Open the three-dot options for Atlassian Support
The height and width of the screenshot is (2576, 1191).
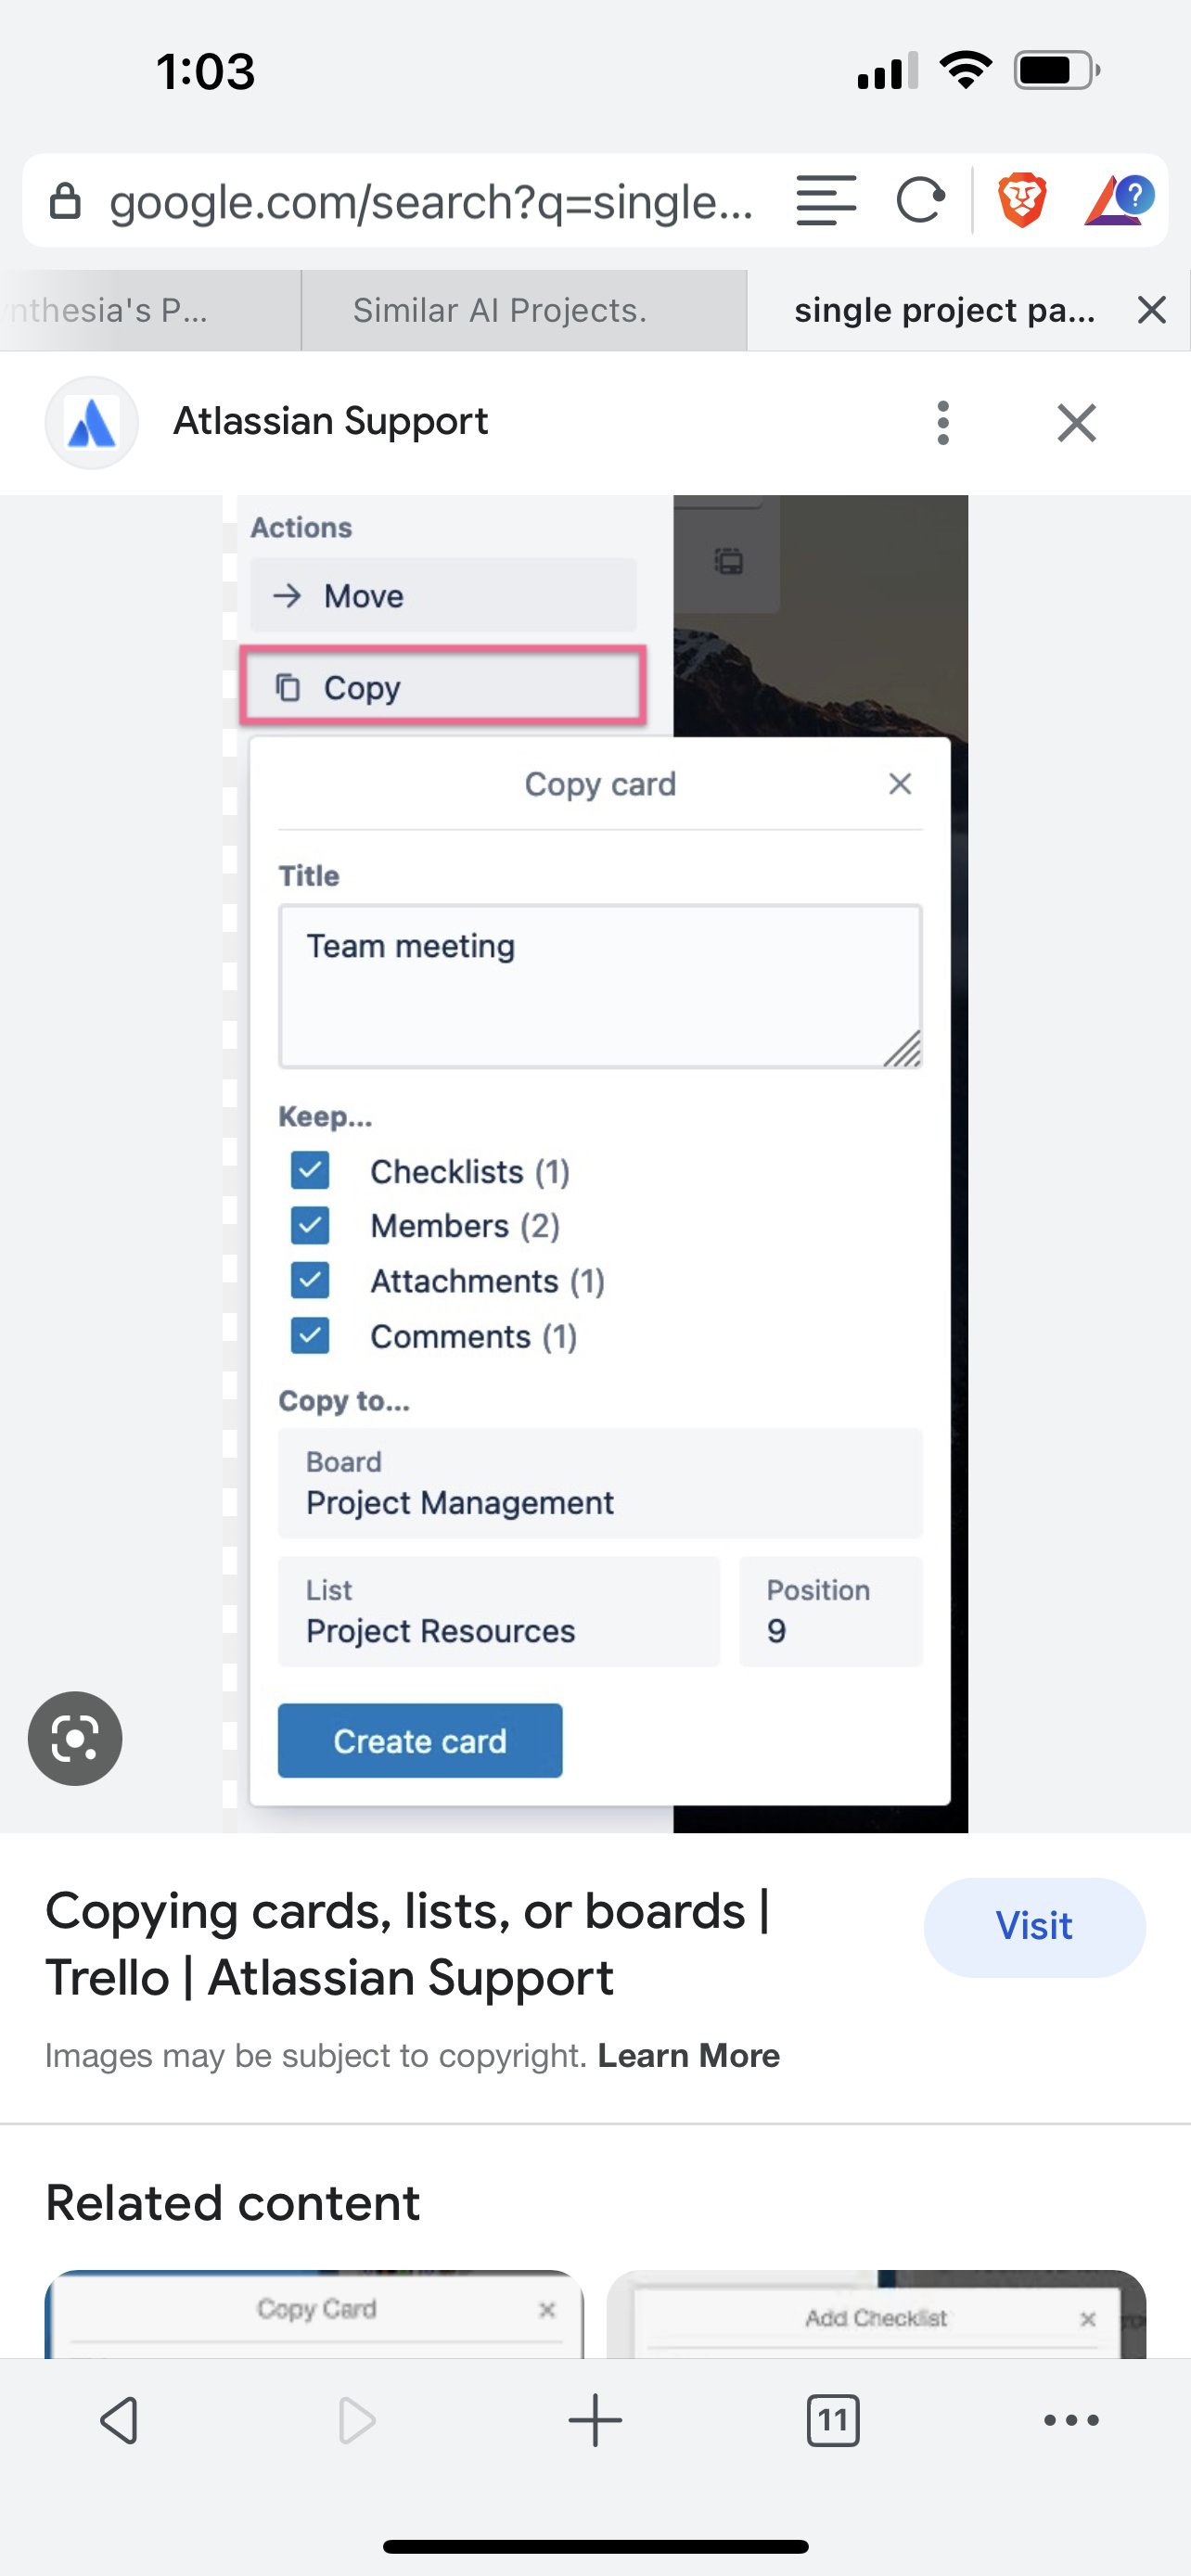coord(942,423)
